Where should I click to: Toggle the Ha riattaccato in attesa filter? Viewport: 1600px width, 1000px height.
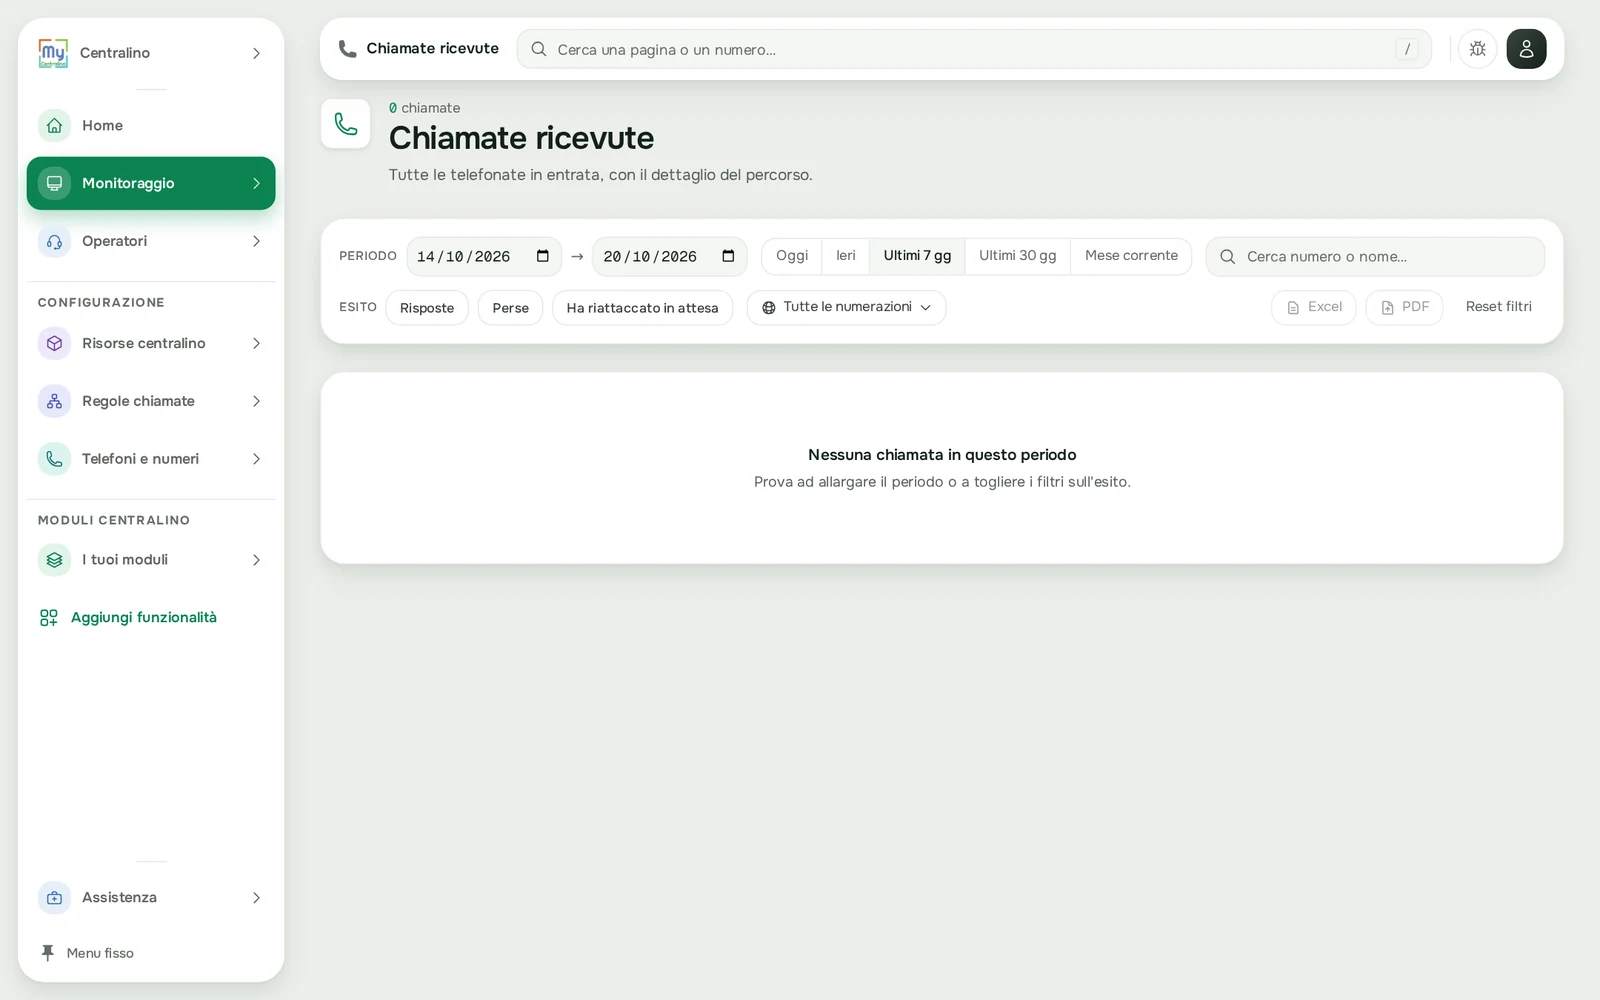coord(642,308)
